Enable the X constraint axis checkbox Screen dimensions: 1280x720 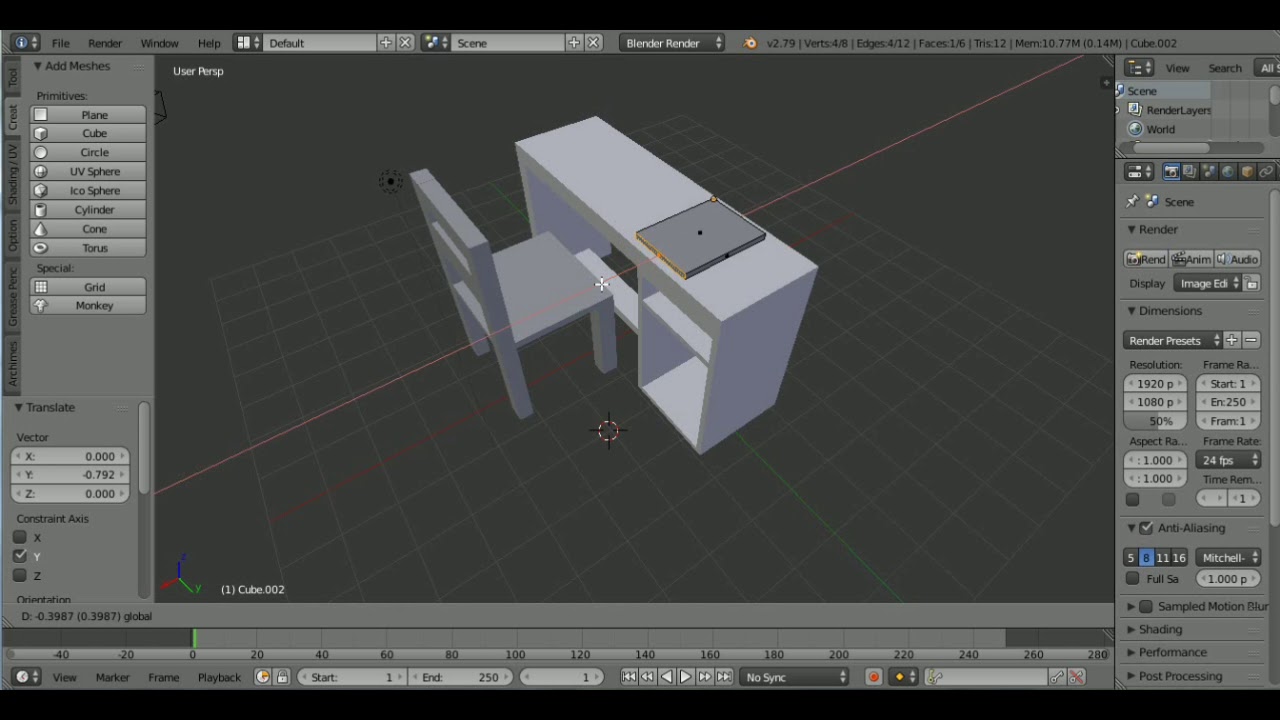click(20, 538)
